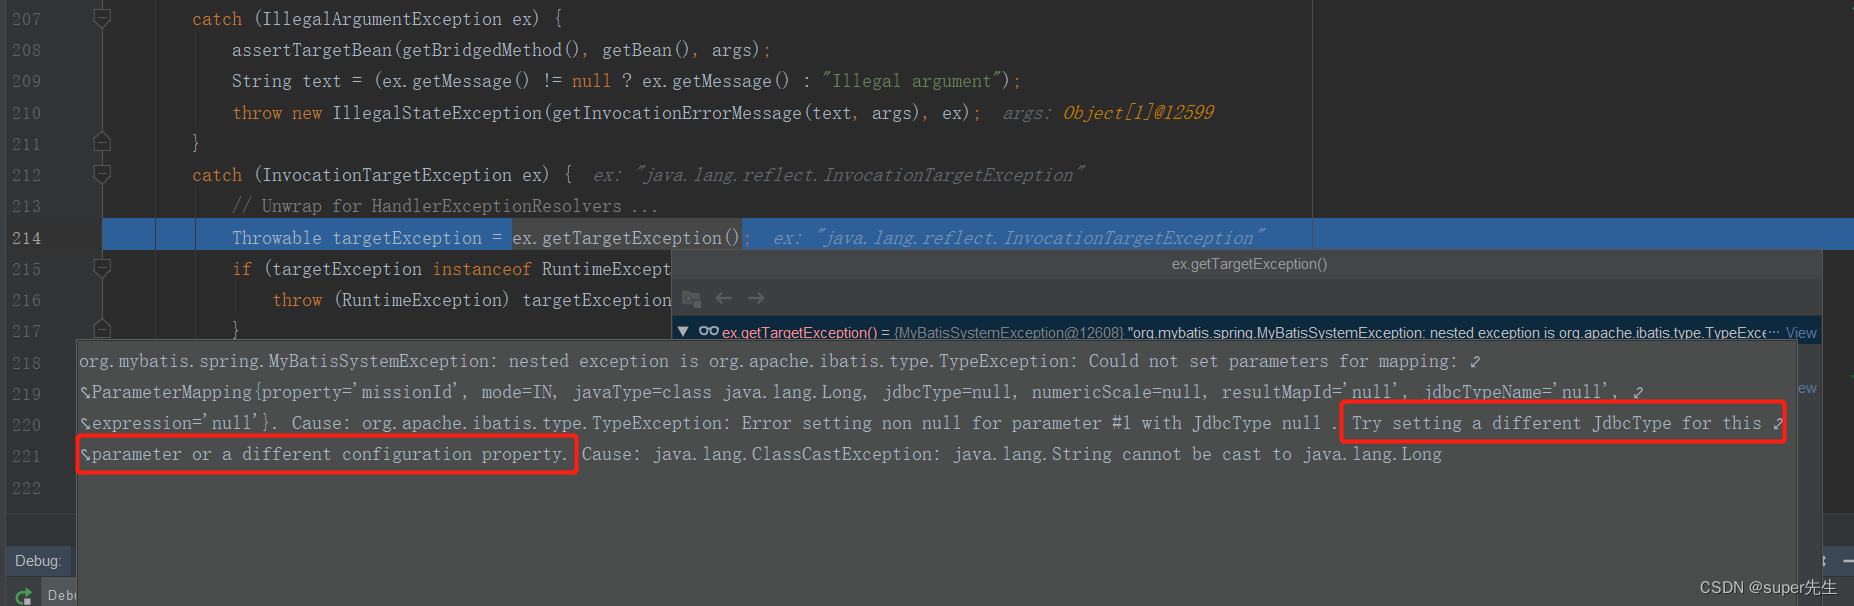Screen dimensions: 1854x606
Task: Select the Debug: tool window label
Action: pyautogui.click(x=38, y=561)
